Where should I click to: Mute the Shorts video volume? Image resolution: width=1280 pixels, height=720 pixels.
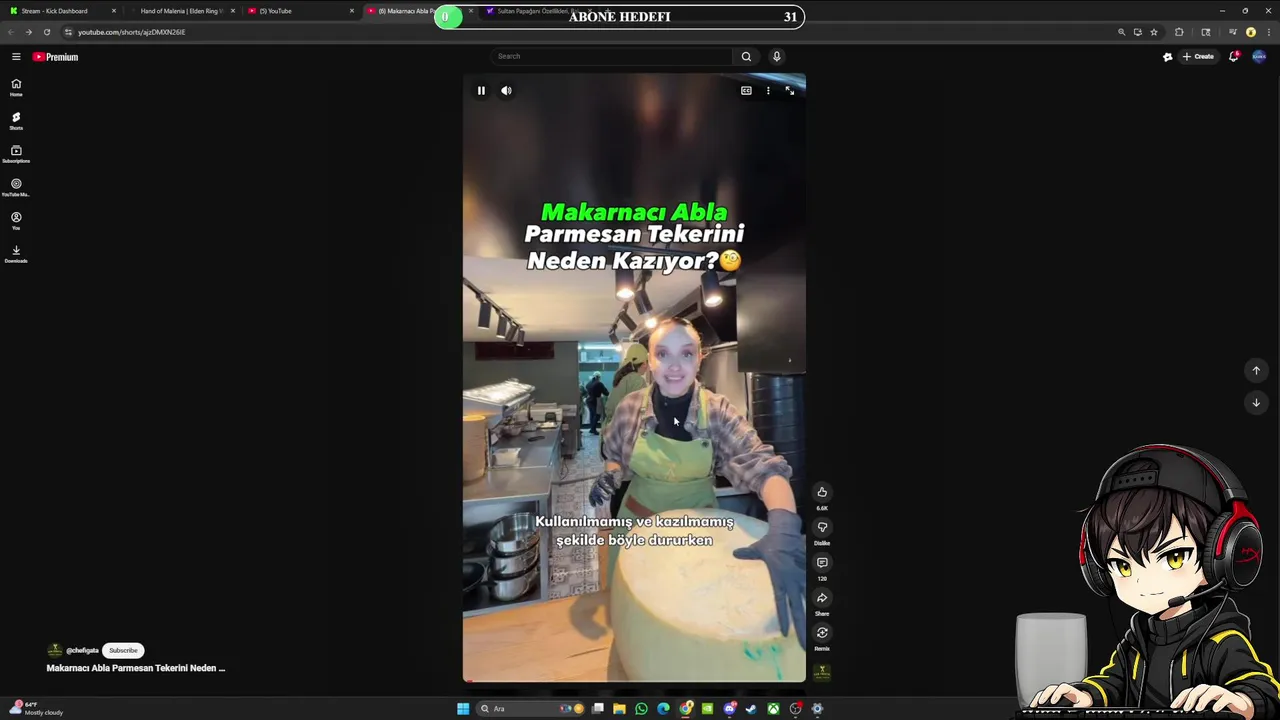506,90
